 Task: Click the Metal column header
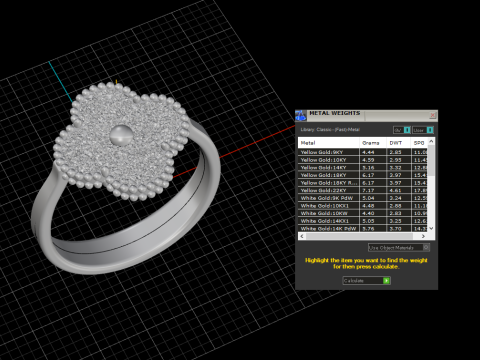328,143
